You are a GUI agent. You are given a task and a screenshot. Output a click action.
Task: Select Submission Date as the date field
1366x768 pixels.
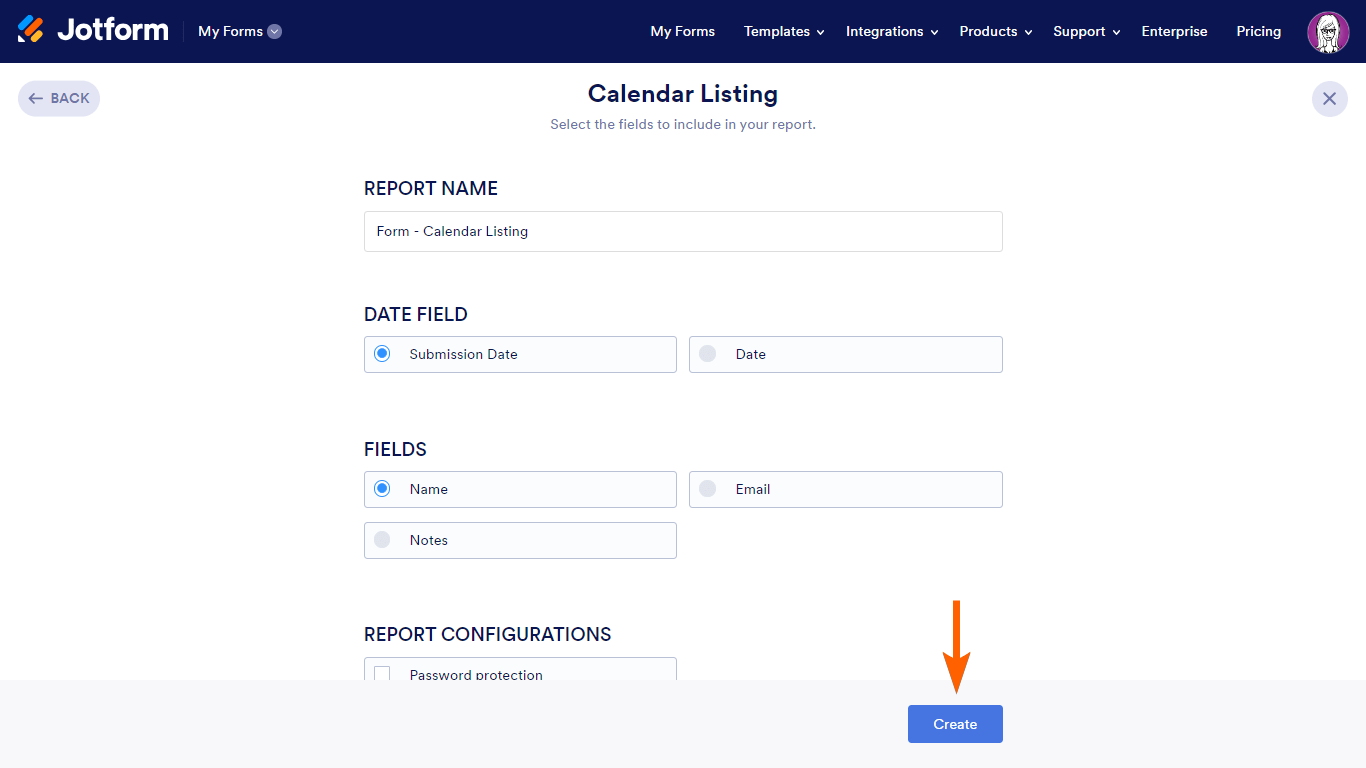[x=382, y=354]
